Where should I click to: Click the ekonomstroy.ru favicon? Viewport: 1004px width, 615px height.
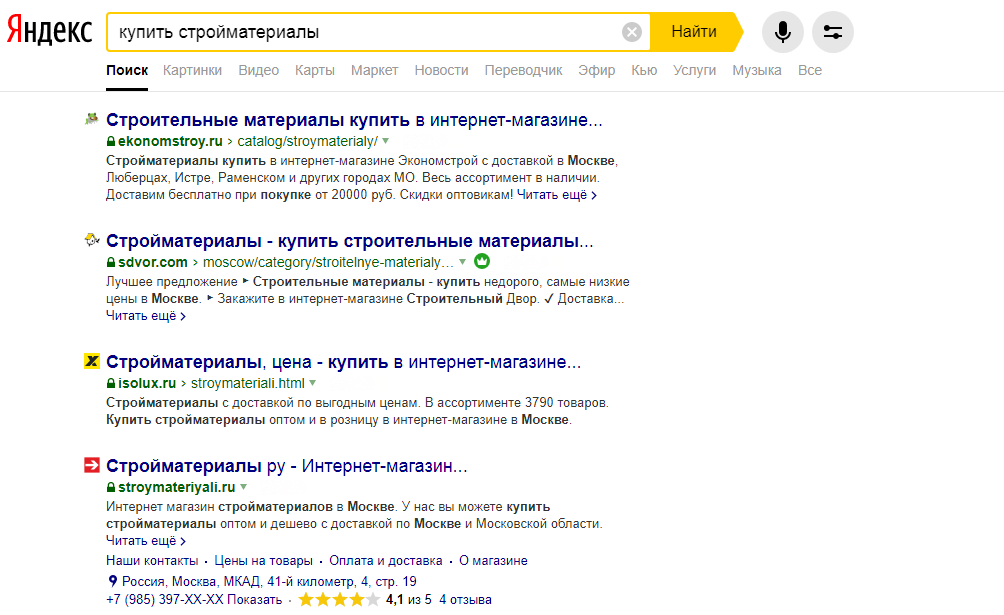(x=92, y=119)
